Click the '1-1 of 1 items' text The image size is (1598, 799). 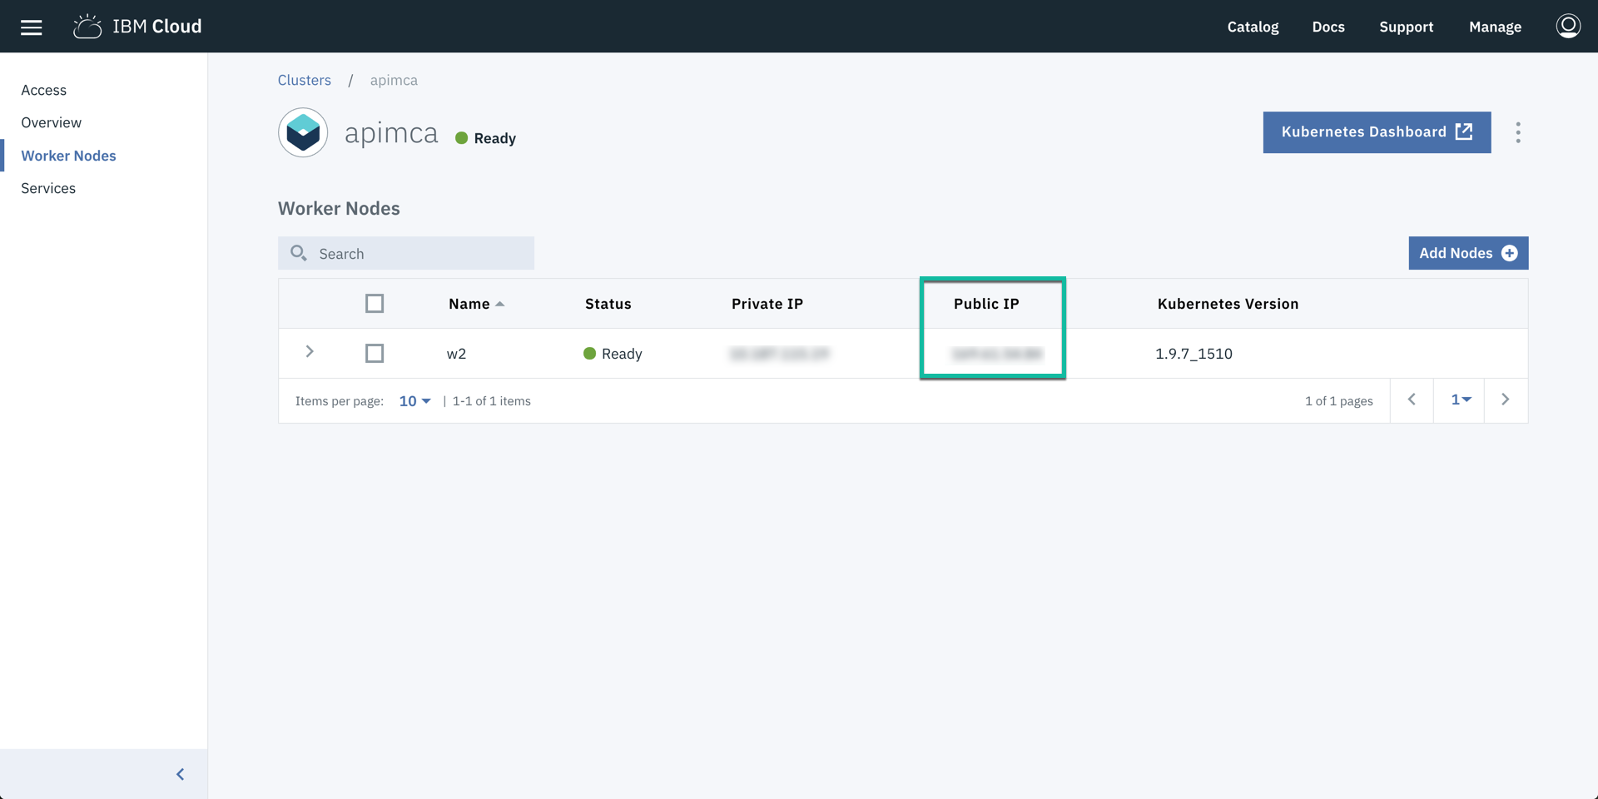click(x=492, y=401)
